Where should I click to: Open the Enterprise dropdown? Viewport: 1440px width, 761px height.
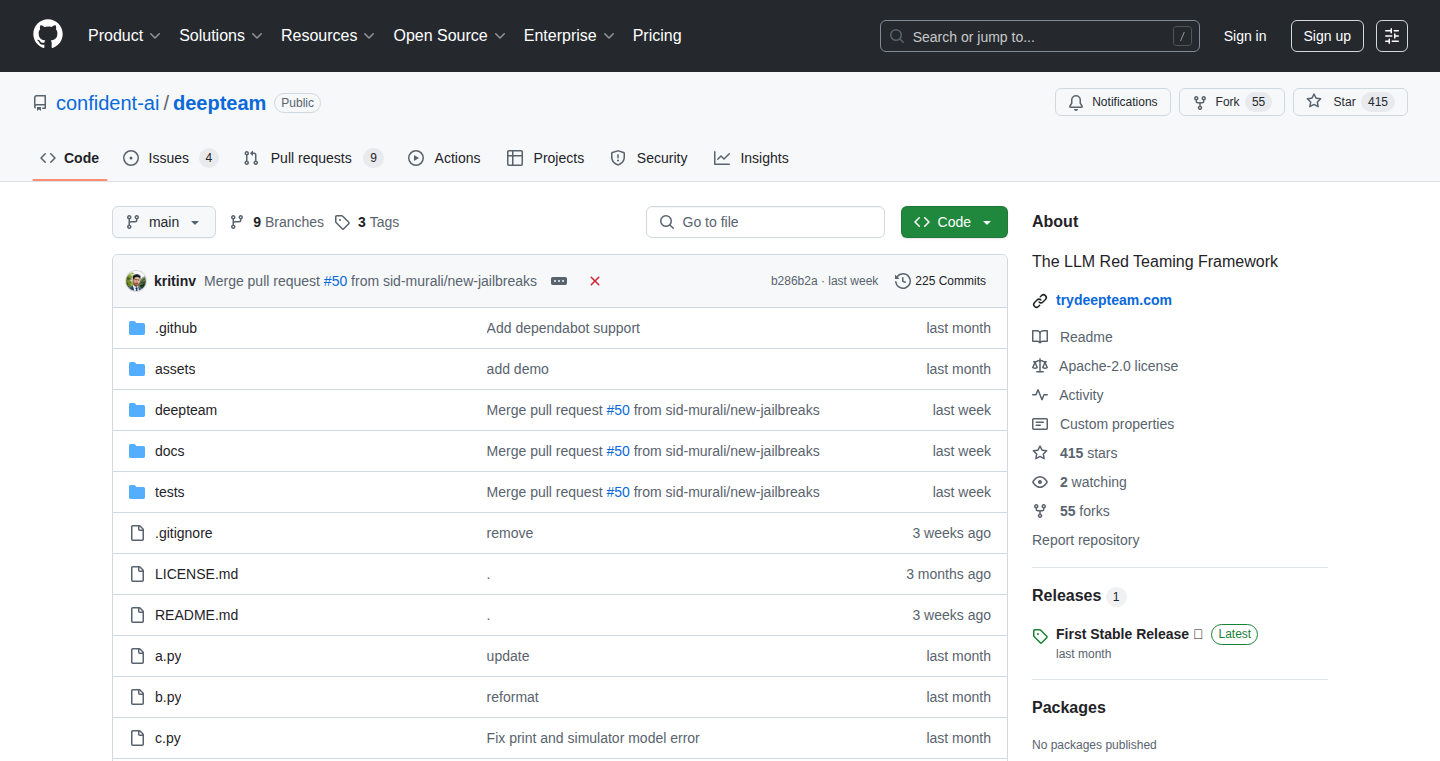(569, 36)
